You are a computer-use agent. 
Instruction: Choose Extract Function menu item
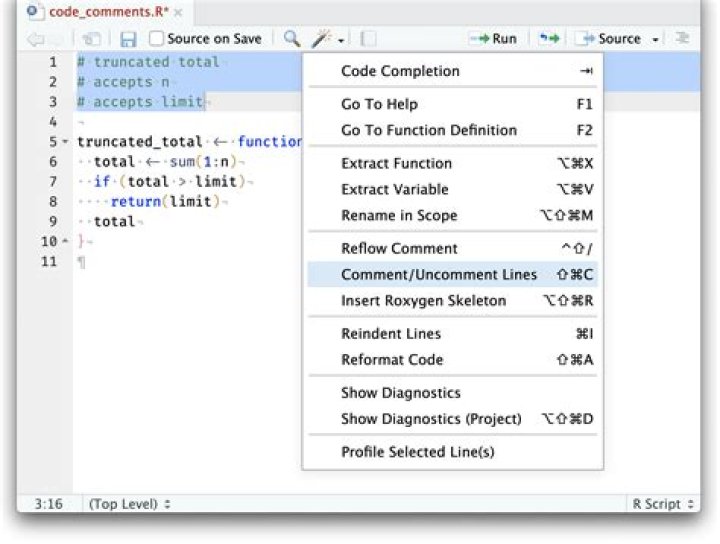452,163
